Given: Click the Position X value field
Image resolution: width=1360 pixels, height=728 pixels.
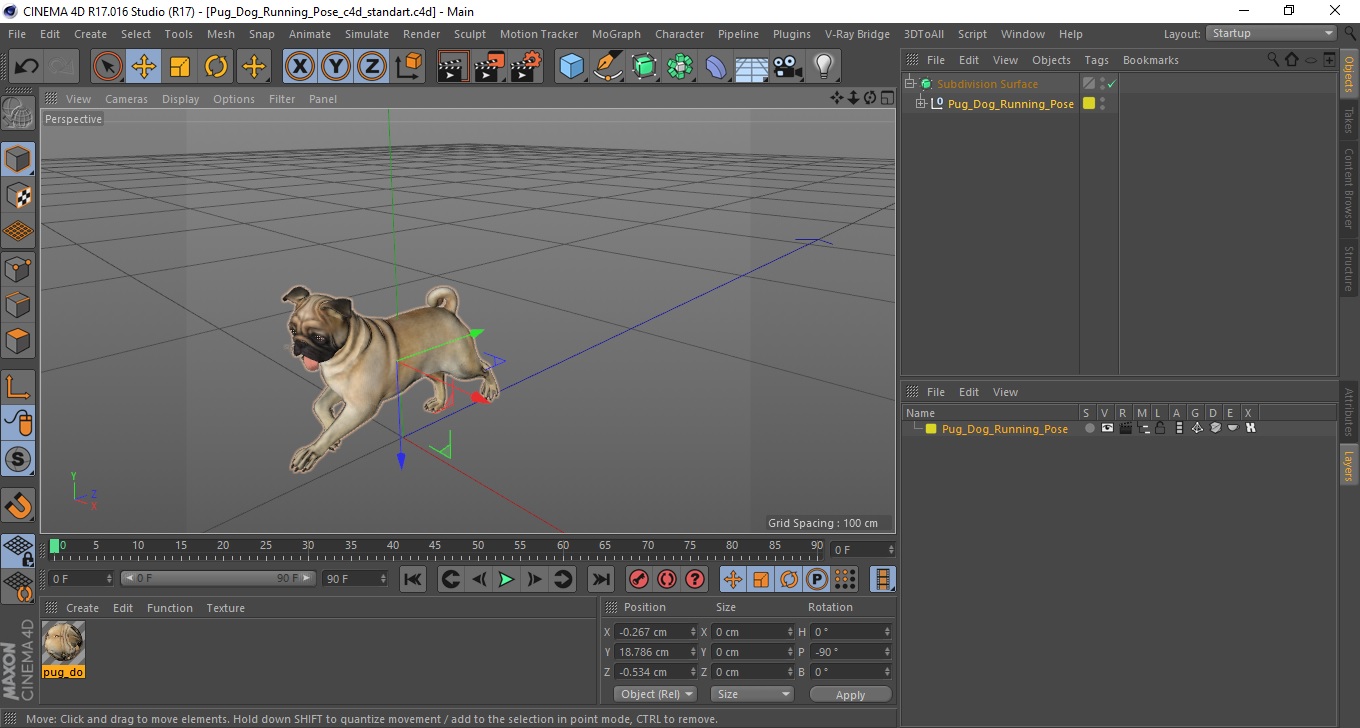Looking at the screenshot, I should (x=656, y=632).
